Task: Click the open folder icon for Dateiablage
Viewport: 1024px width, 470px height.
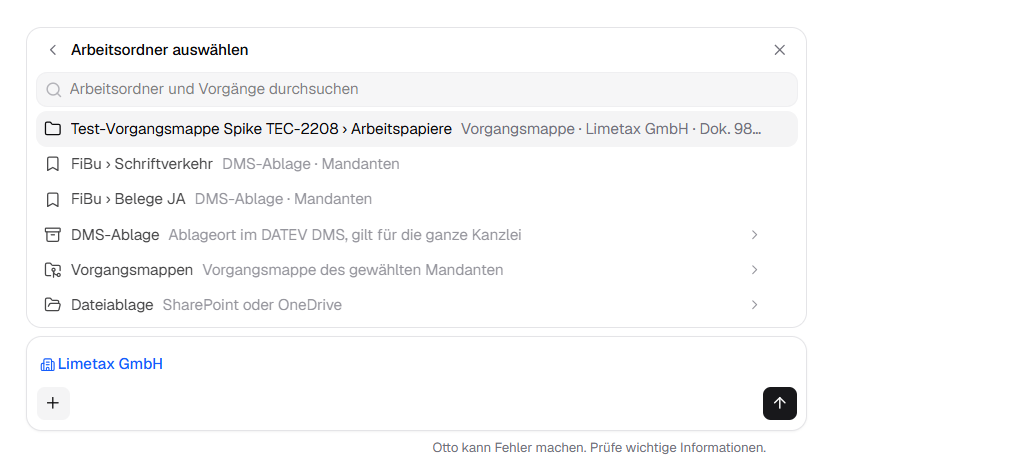Action: pos(53,305)
